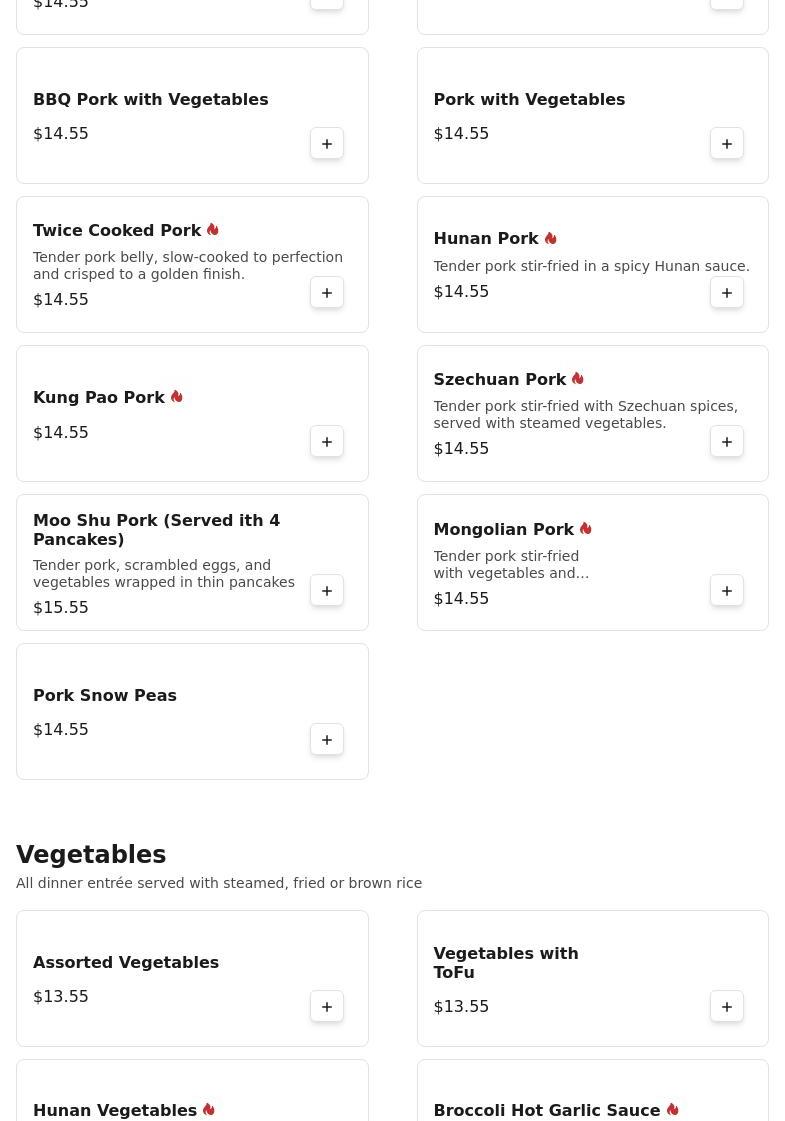This screenshot has width=785, height=1121.
Task: Open Szechuan Pork item details
Action: (x=499, y=379)
